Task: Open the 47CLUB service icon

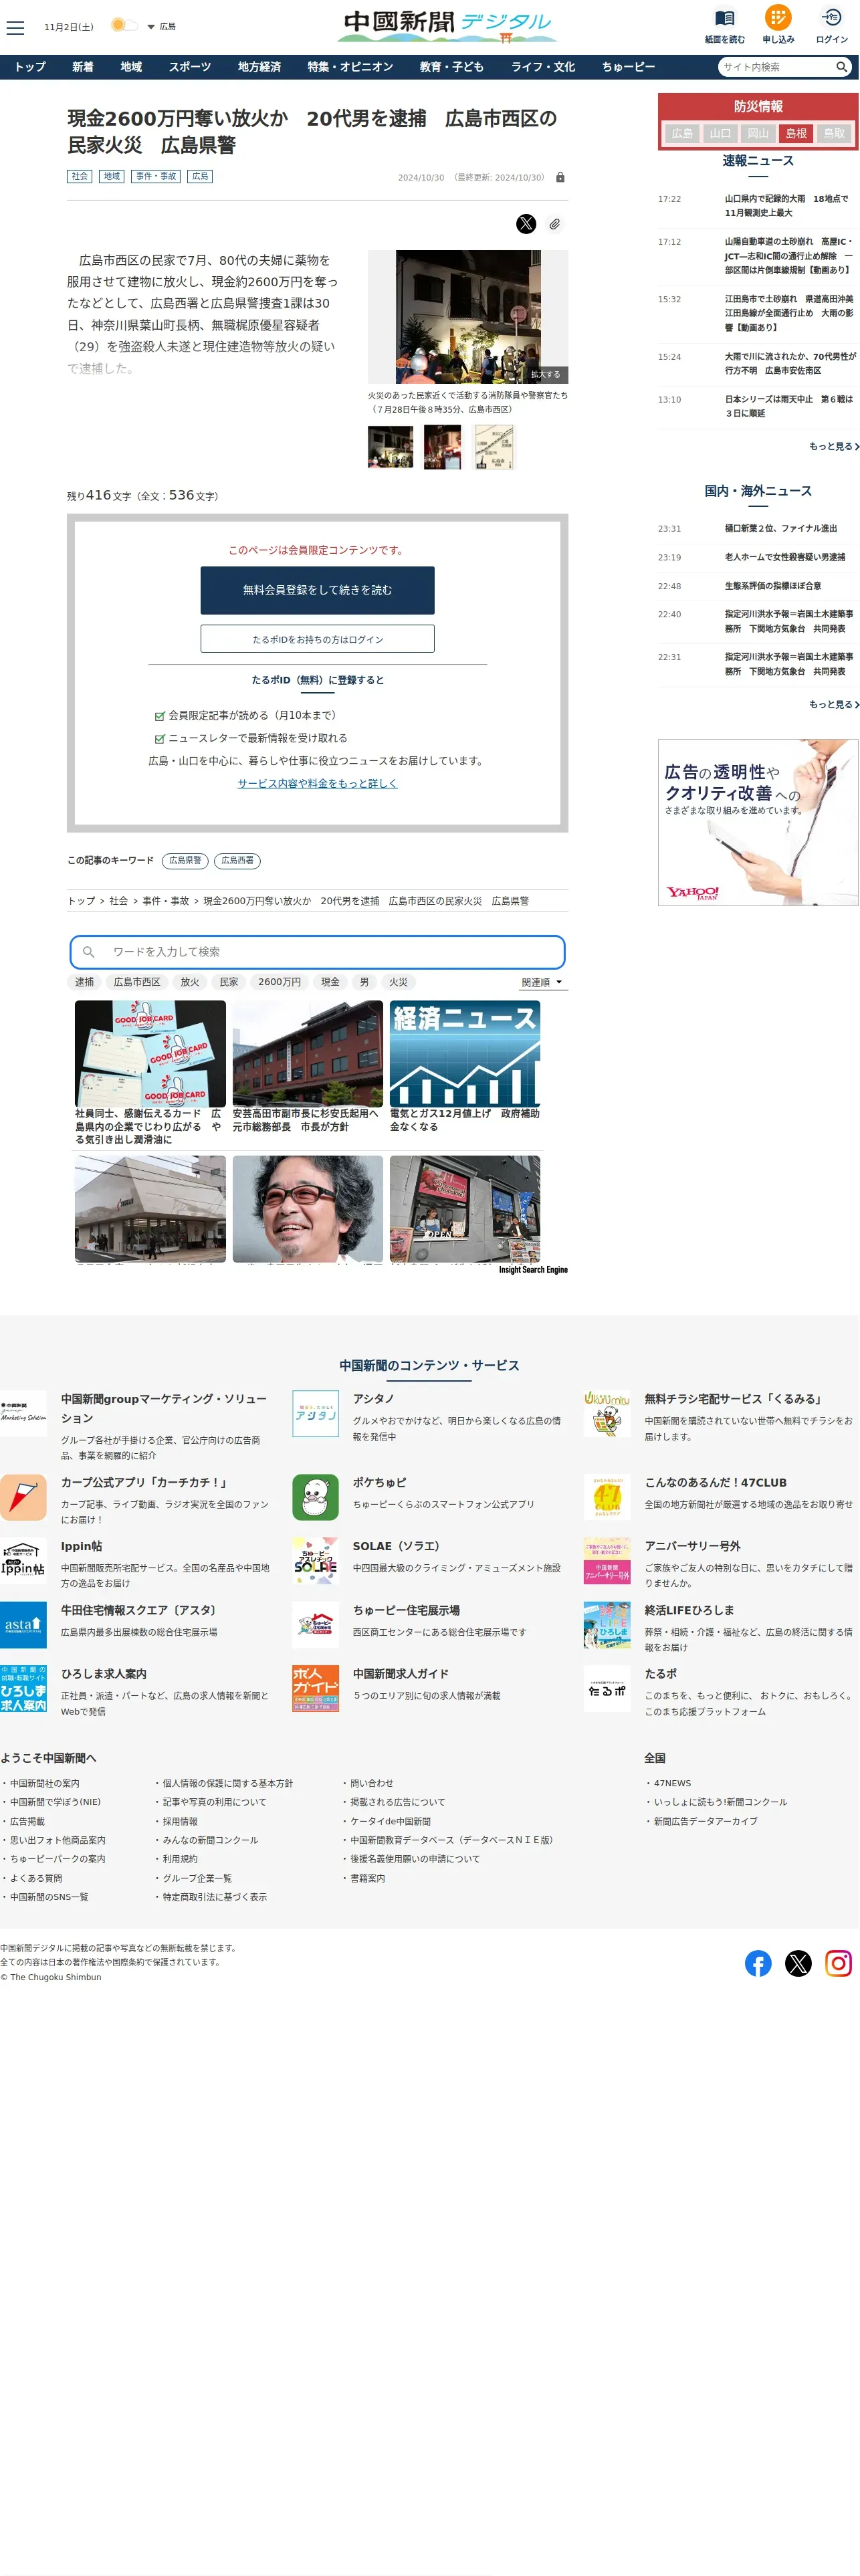Action: click(607, 1497)
